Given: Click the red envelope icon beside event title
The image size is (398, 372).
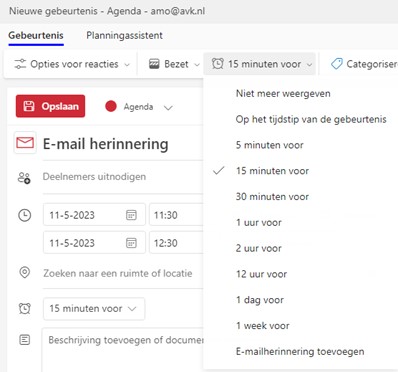Looking at the screenshot, I should pos(25,143).
